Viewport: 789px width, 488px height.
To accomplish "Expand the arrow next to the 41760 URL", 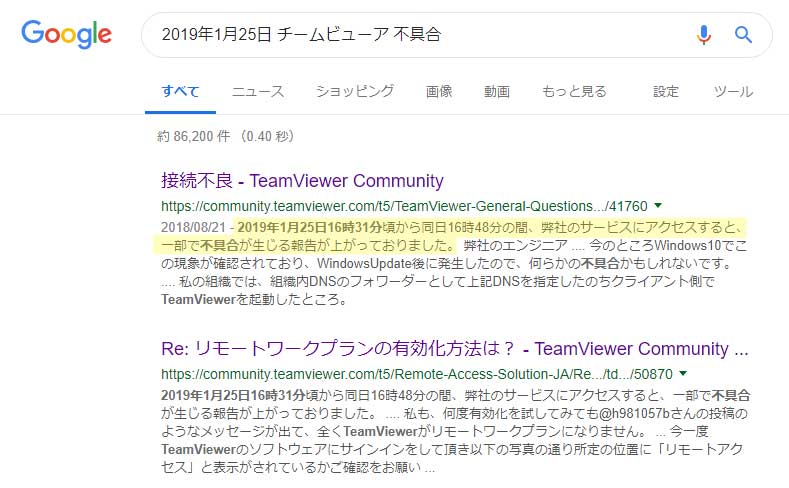I will [658, 205].
